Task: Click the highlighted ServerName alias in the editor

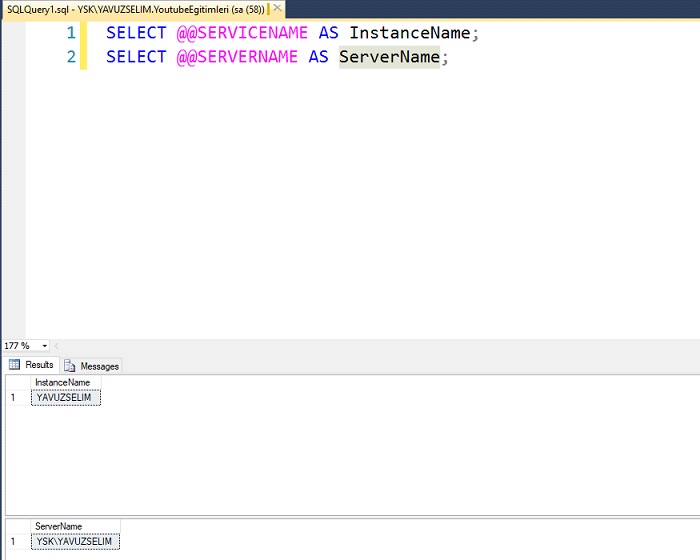Action: click(x=389, y=57)
